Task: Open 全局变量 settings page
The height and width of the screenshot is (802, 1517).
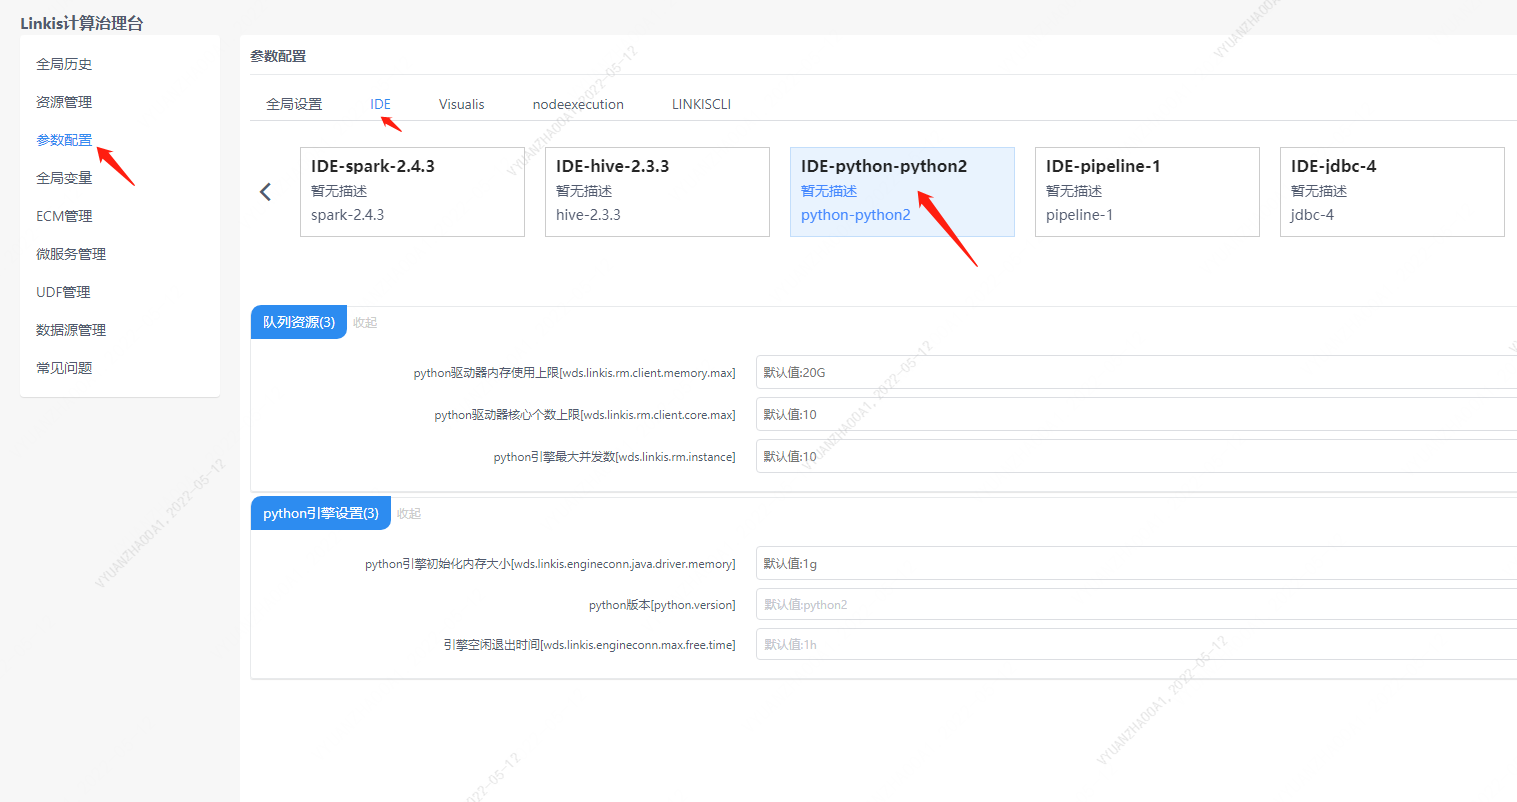Action: click(64, 177)
